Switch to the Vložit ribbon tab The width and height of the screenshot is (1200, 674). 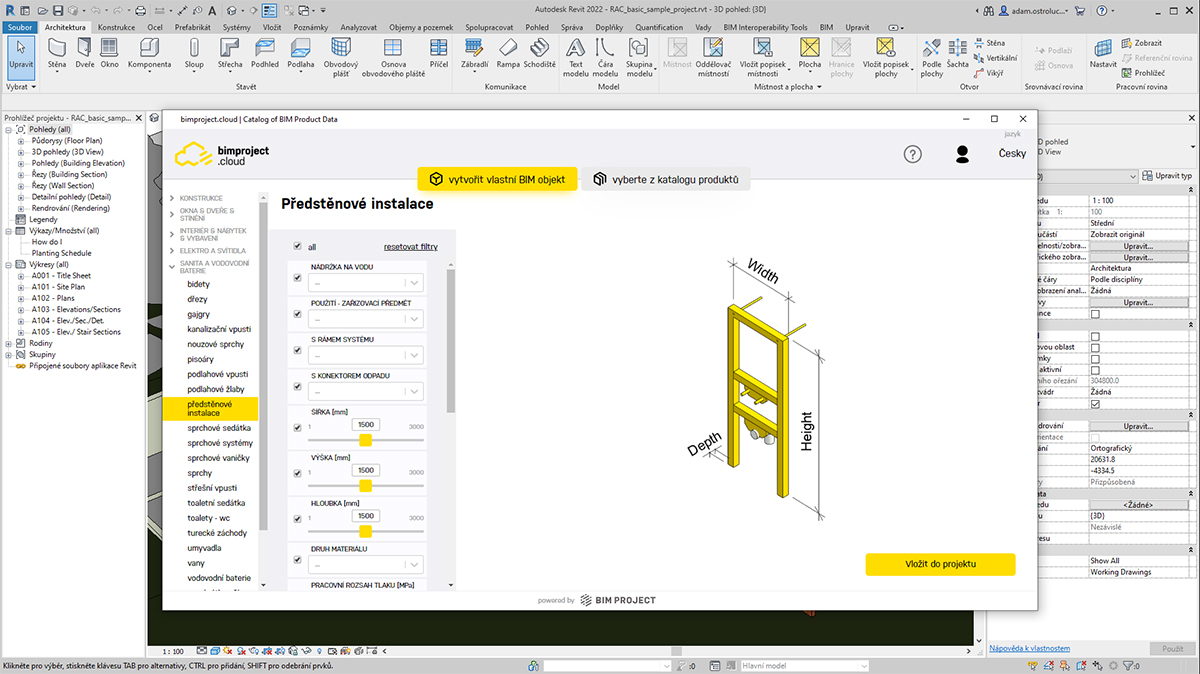272,27
